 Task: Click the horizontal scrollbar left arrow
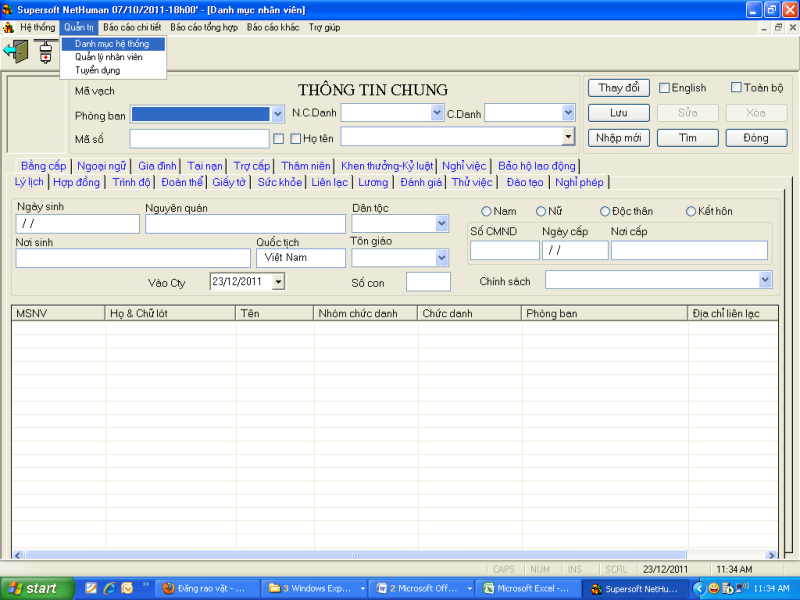(17, 555)
